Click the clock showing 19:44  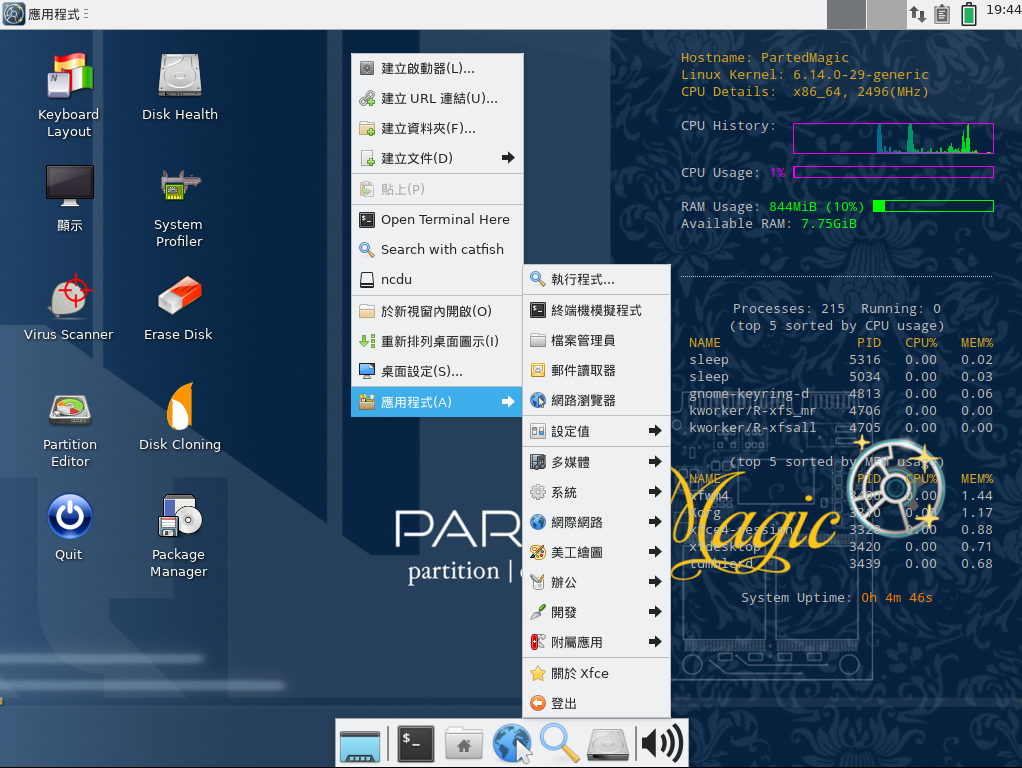[1003, 10]
